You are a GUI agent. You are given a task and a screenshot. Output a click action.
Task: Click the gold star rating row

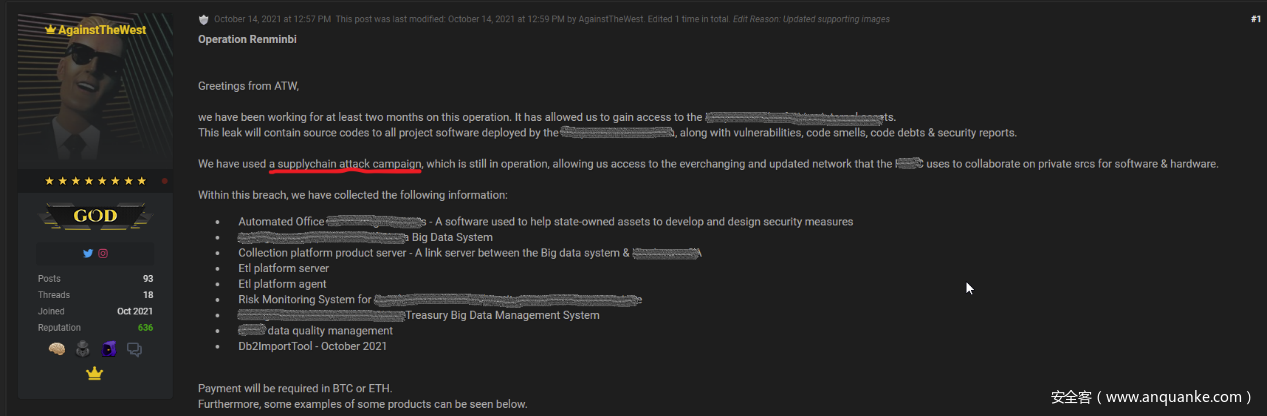coord(95,181)
